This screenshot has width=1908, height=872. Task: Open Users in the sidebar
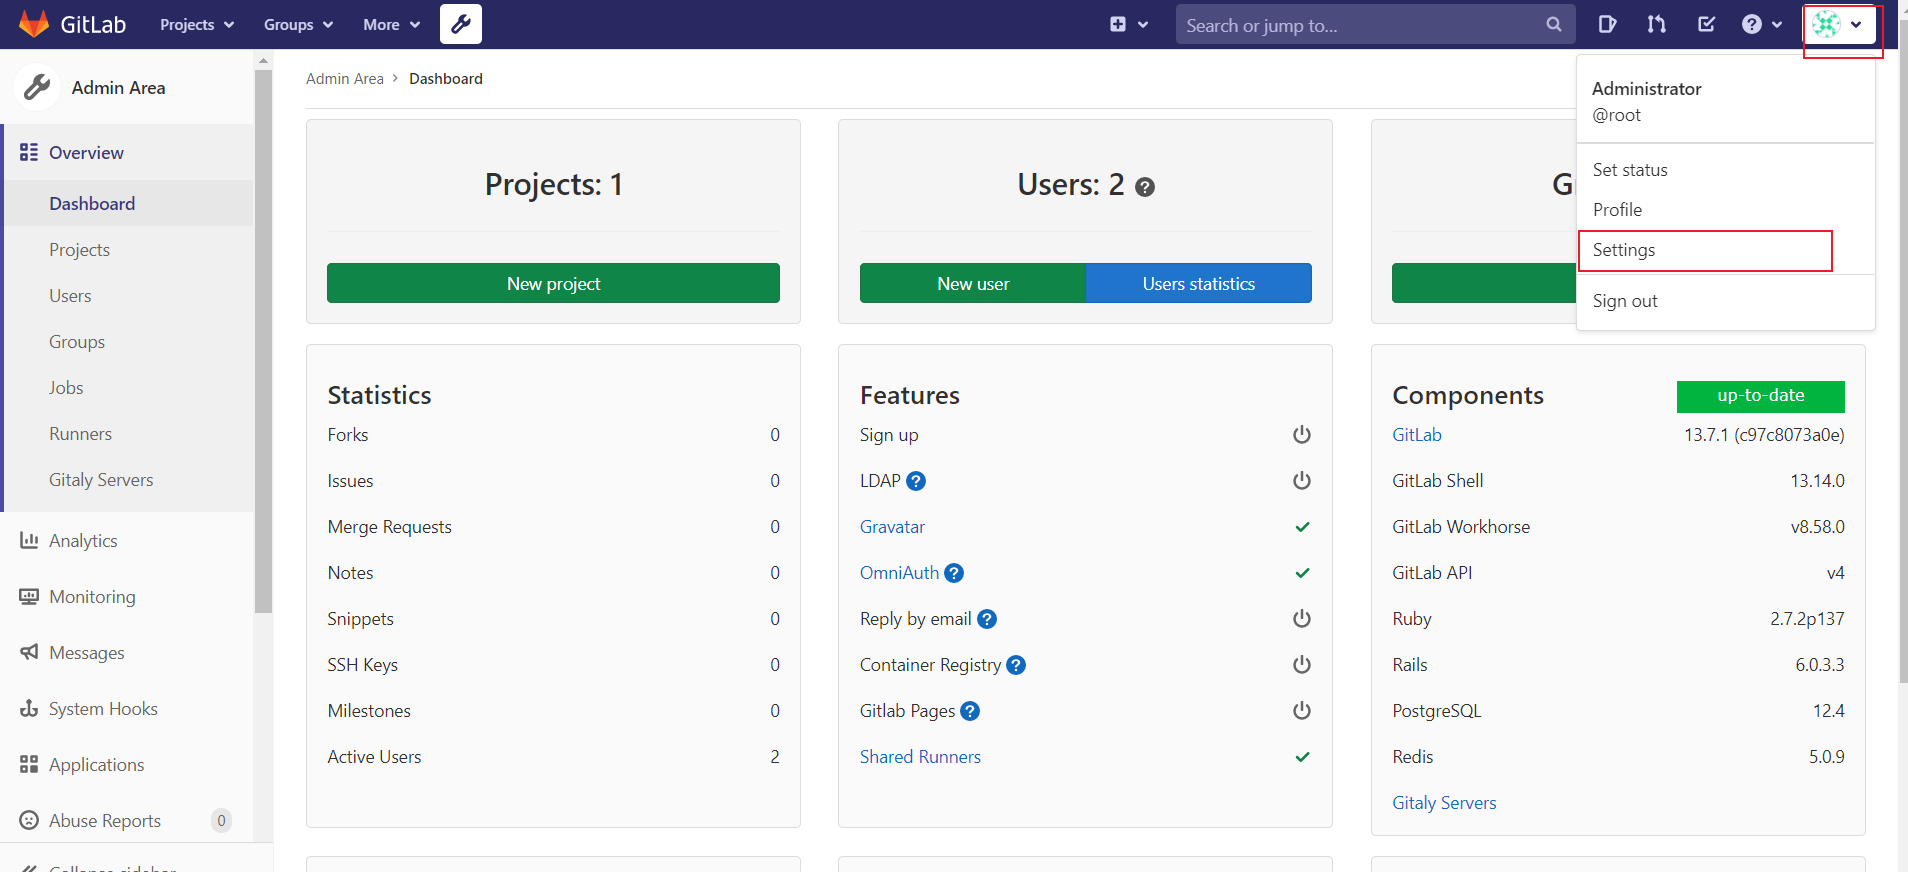(70, 296)
